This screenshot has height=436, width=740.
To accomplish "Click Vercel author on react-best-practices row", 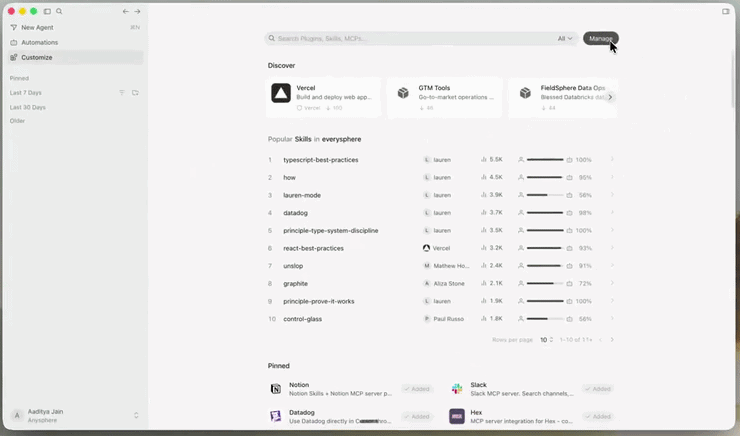I will tap(437, 248).
